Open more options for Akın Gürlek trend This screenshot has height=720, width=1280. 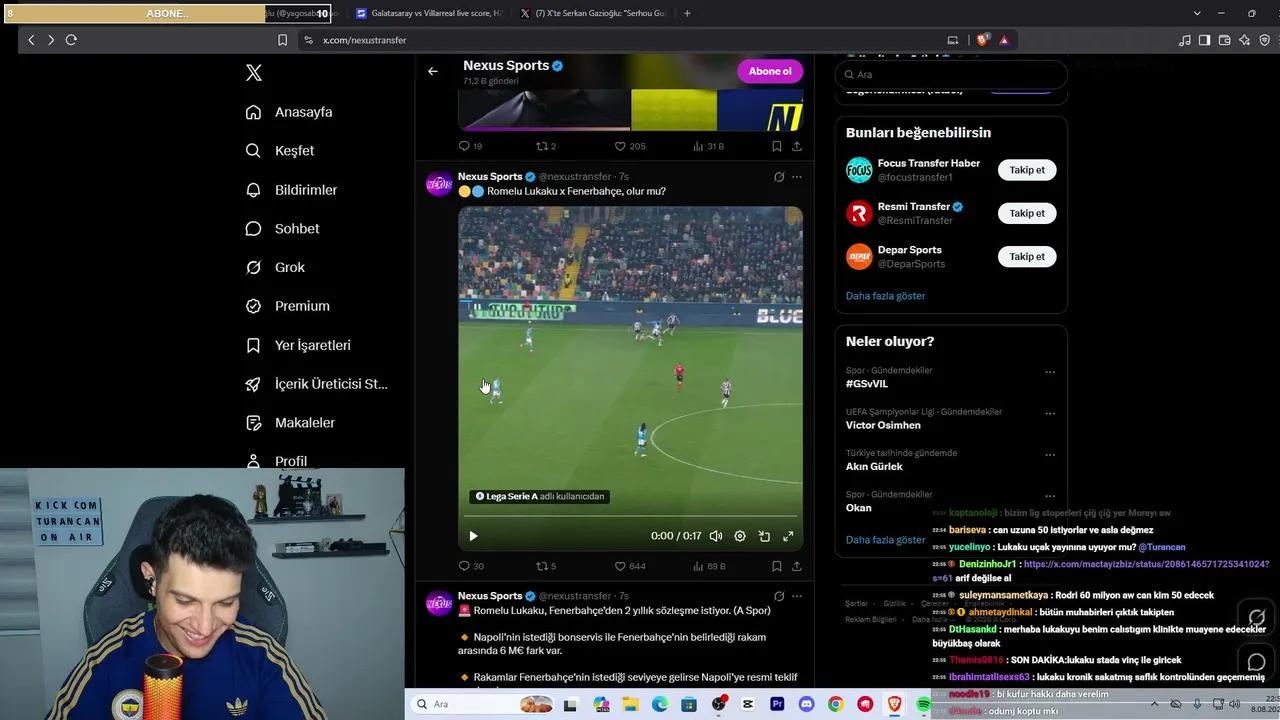(1050, 454)
